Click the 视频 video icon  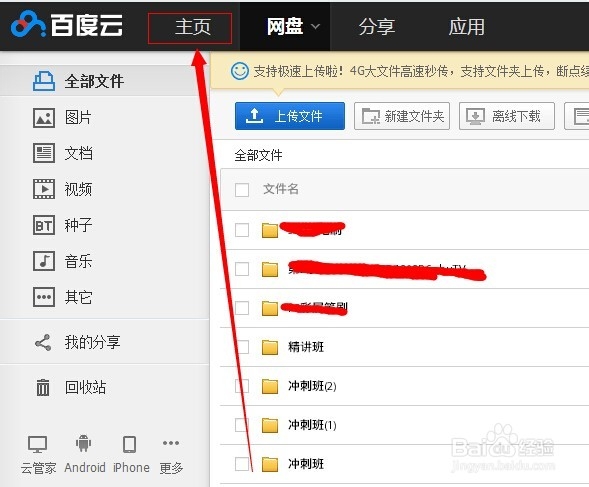(x=44, y=189)
